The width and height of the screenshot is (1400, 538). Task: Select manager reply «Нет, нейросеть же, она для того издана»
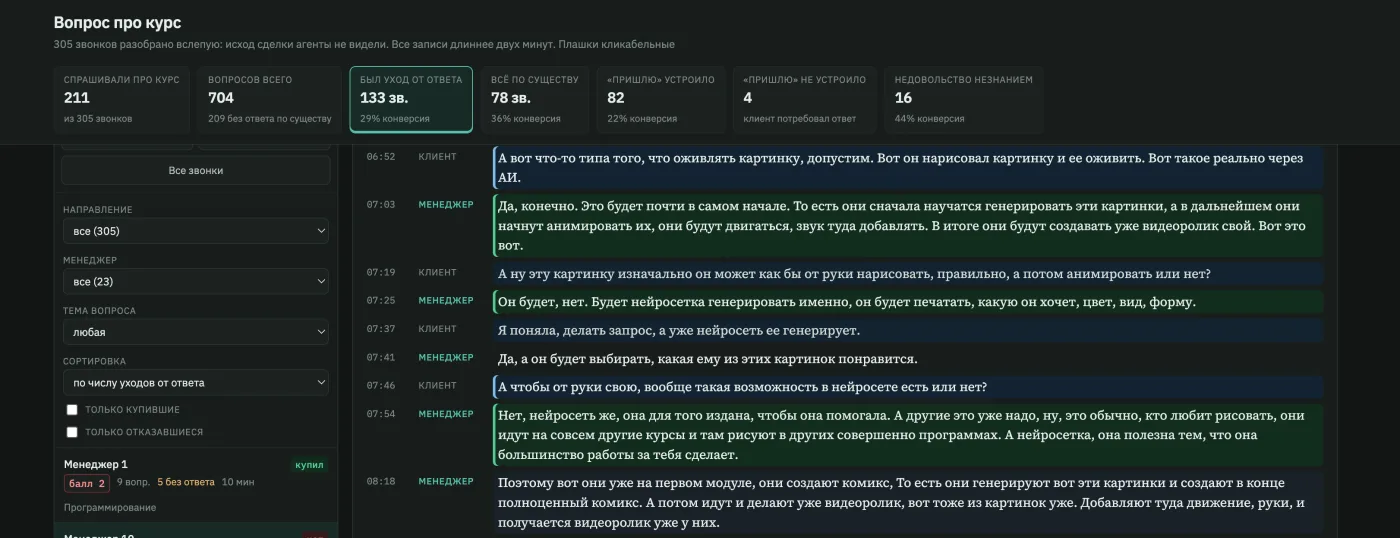point(909,435)
